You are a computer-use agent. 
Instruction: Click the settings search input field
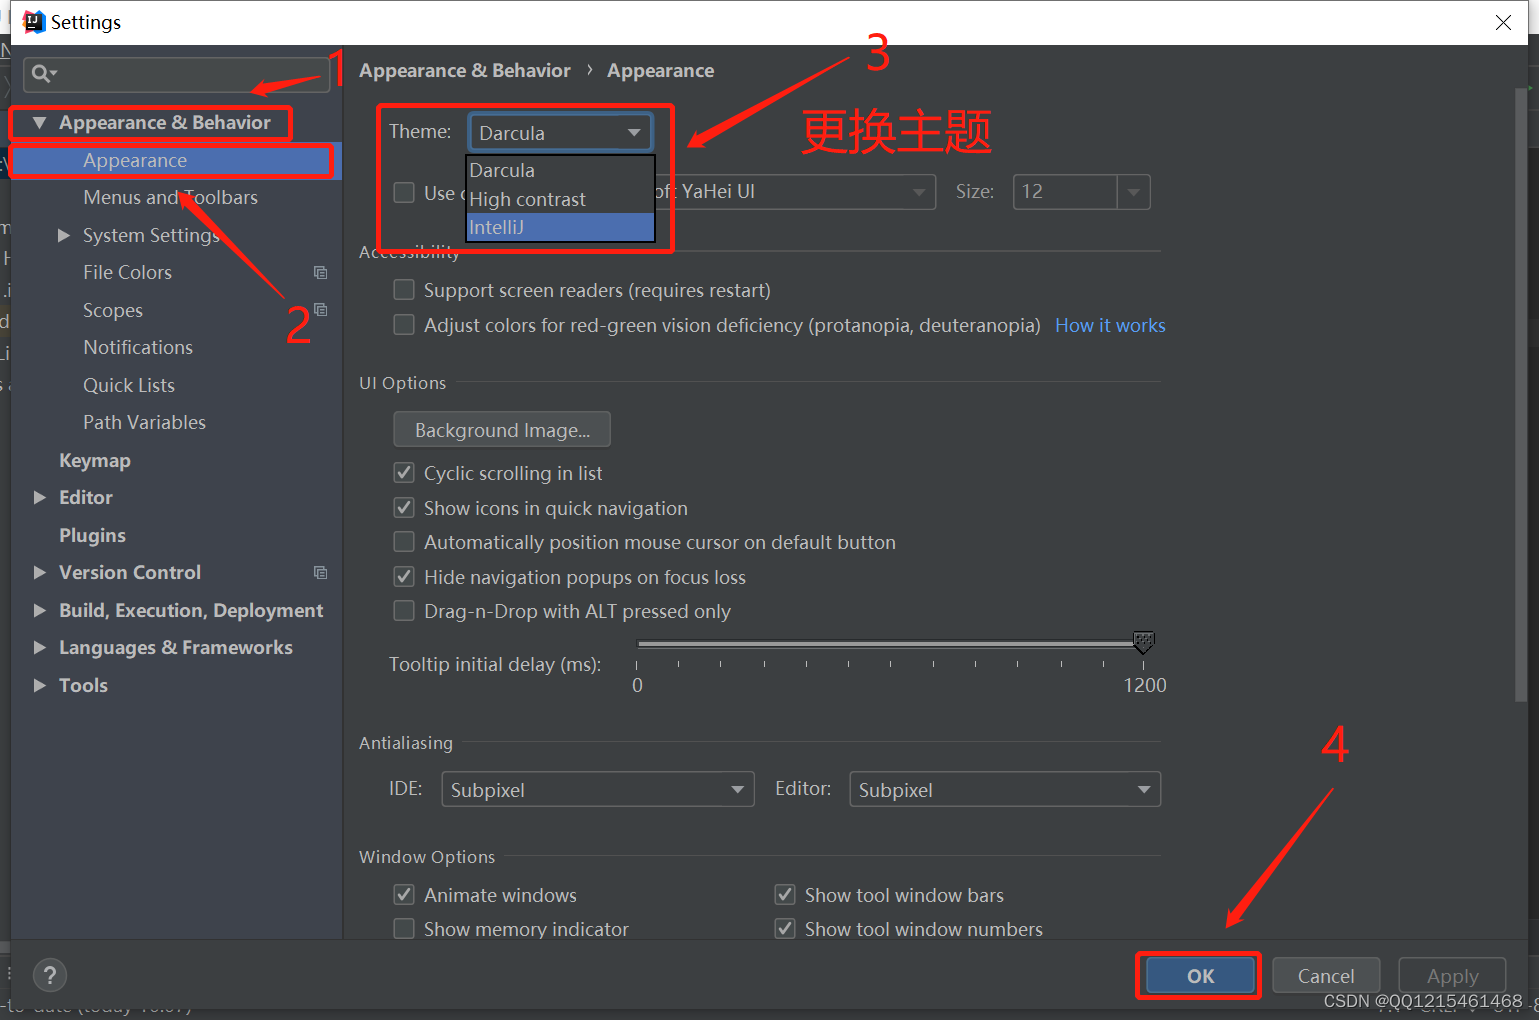click(x=176, y=74)
